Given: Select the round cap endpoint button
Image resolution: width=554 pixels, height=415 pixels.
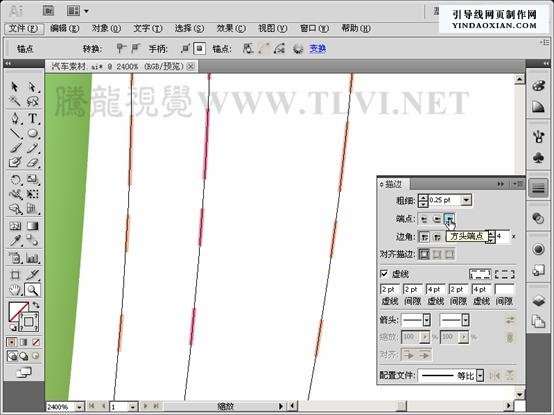Looking at the screenshot, I should tap(437, 219).
